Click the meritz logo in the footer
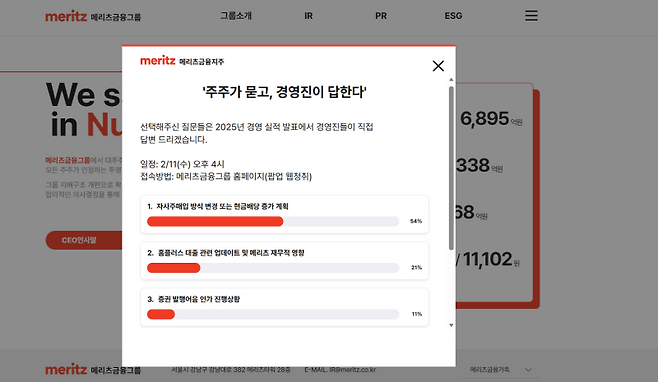Screen dimensions: 658x382 click(93, 369)
